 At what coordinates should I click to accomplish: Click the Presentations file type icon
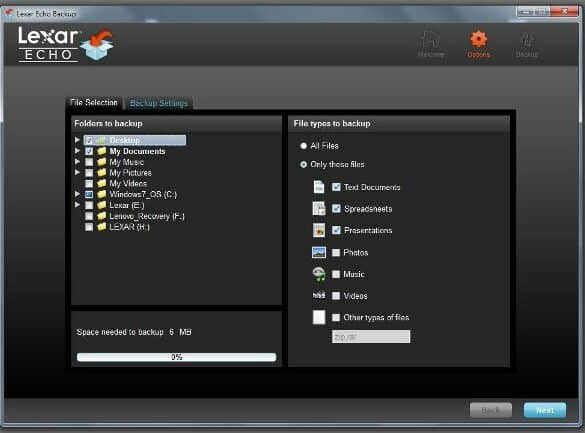(x=319, y=230)
